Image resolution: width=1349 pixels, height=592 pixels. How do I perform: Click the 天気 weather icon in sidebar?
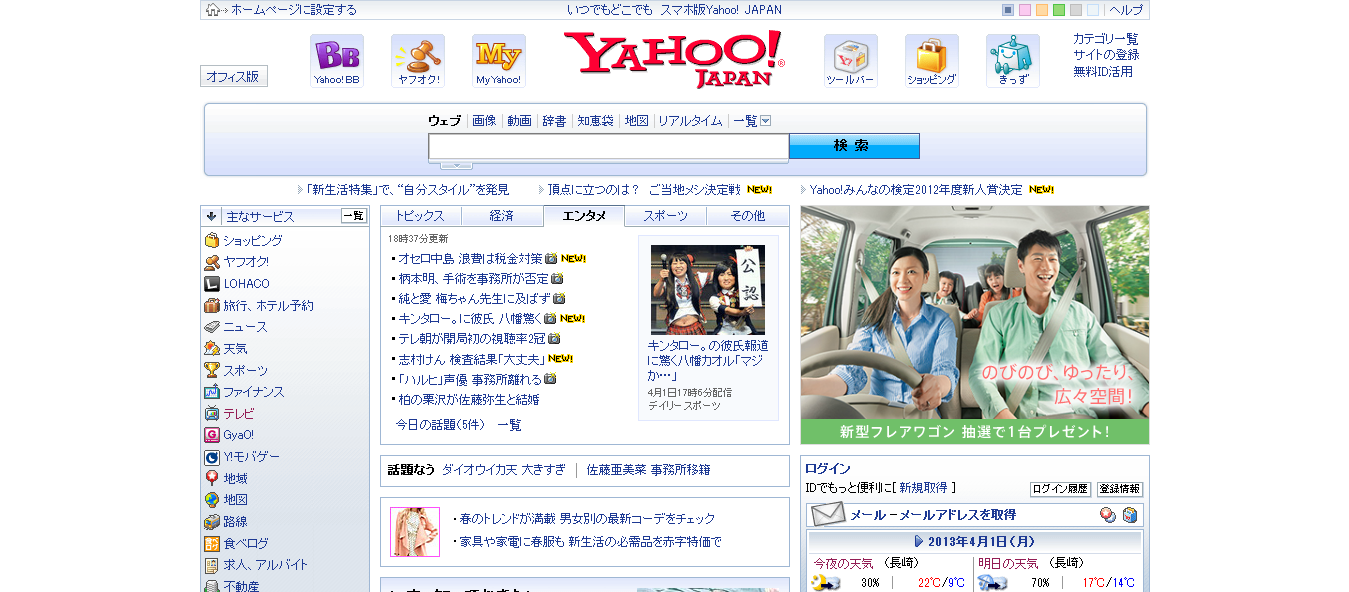coord(212,348)
